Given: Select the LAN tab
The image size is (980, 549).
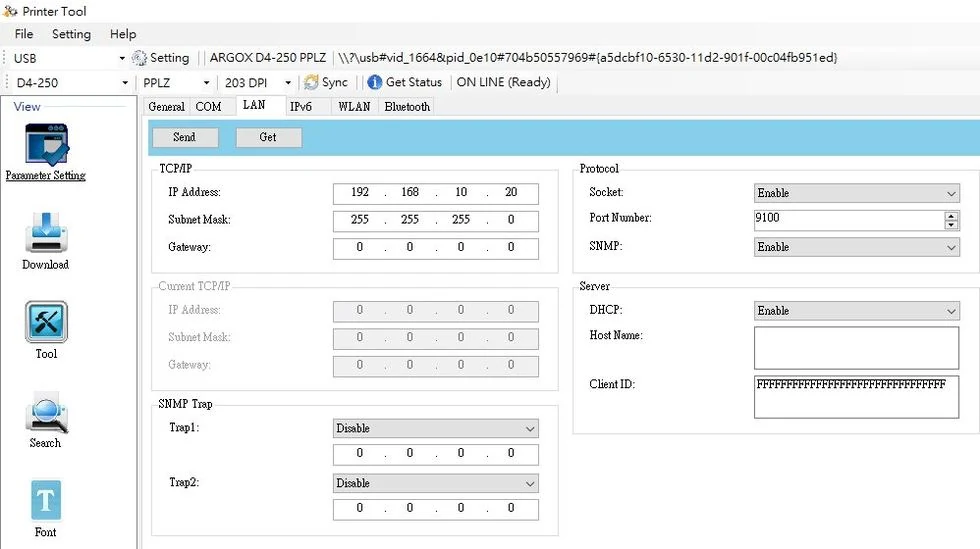Looking at the screenshot, I should click(x=254, y=105).
